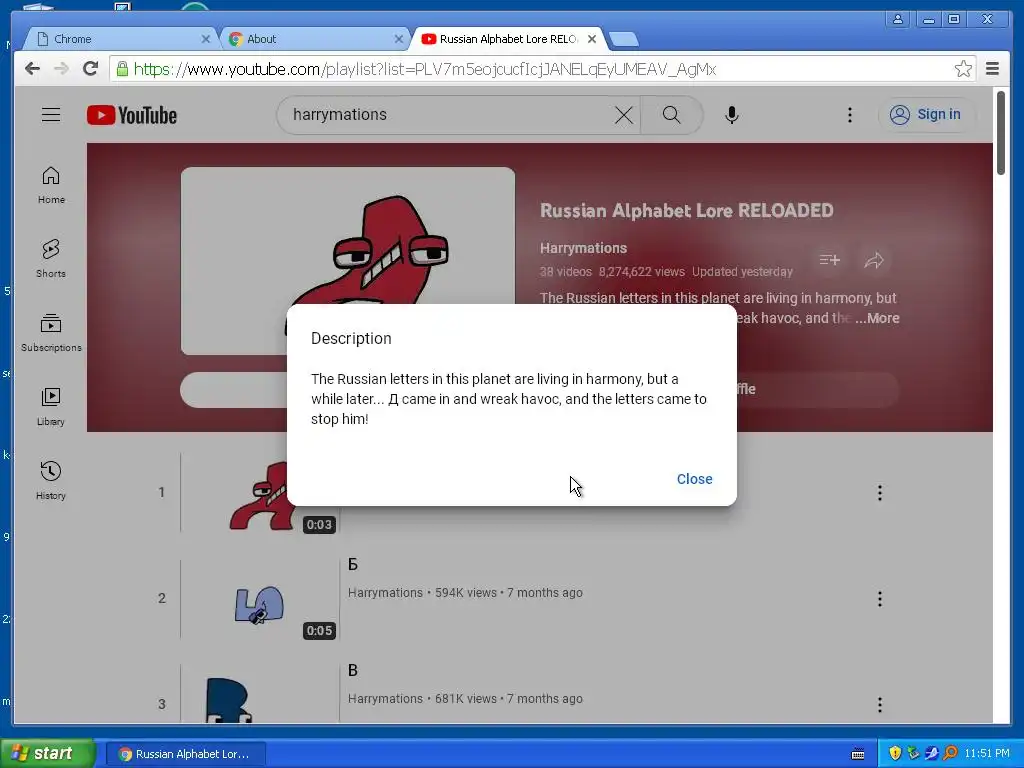1024x768 pixels.
Task: Open the Harrymations channel link in header
Action: click(x=583, y=248)
